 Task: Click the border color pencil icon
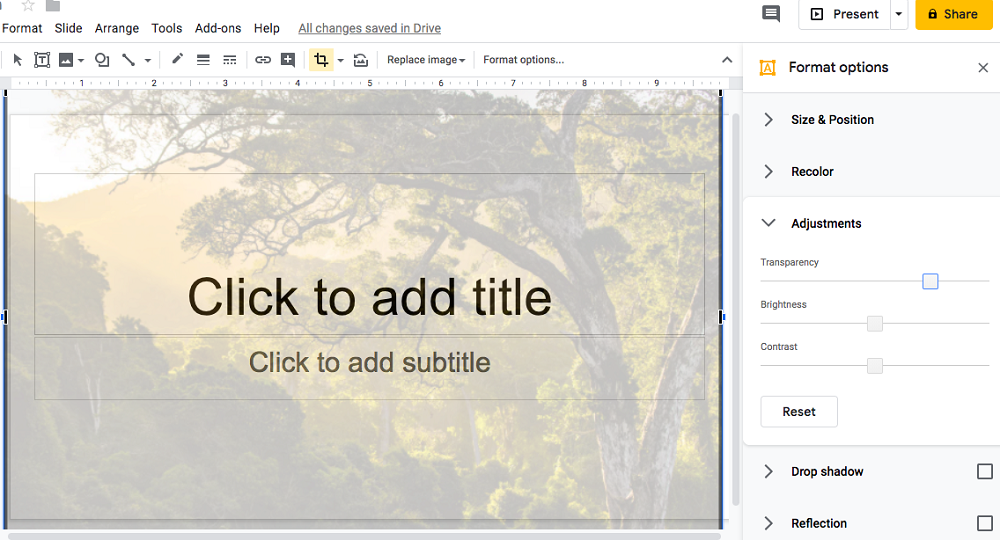pos(177,60)
